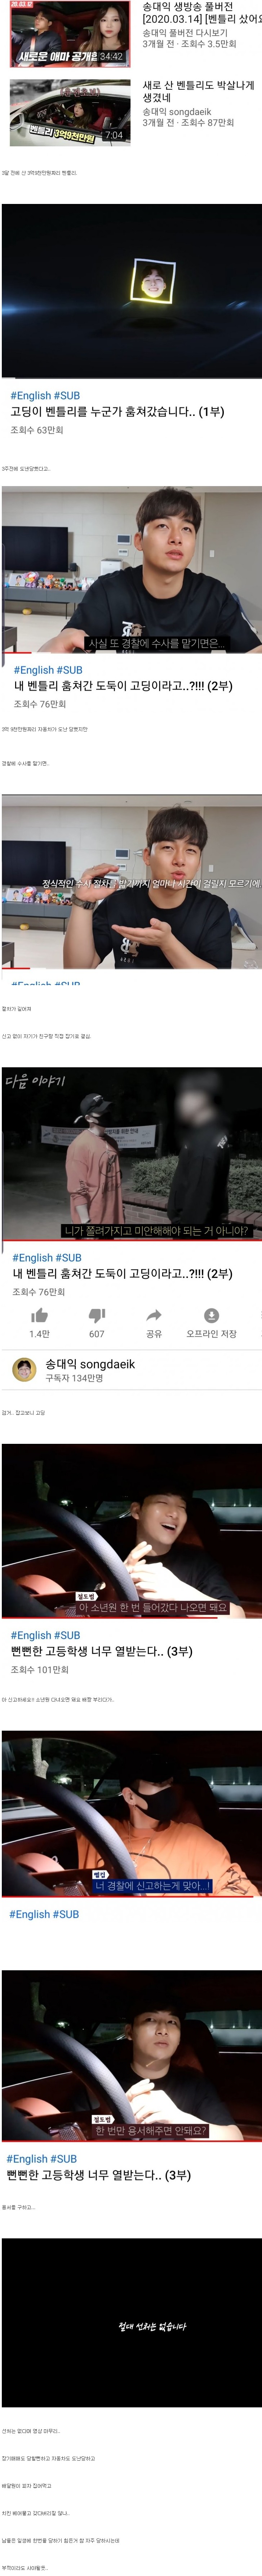This screenshot has height=2576, width=262.
Task: Open the 송대익 songdaeik channel name
Action: pos(90,1363)
